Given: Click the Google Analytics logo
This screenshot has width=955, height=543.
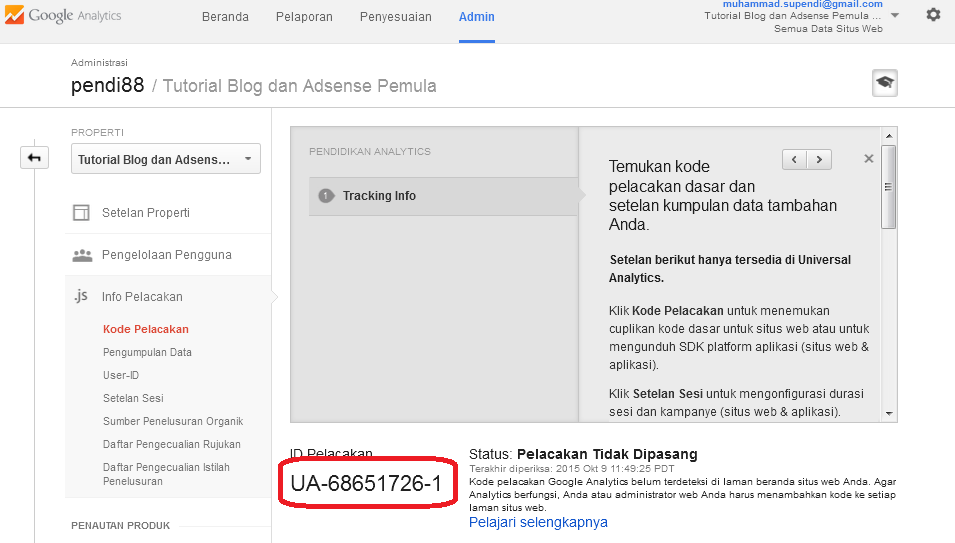Looking at the screenshot, I should 63,15.
